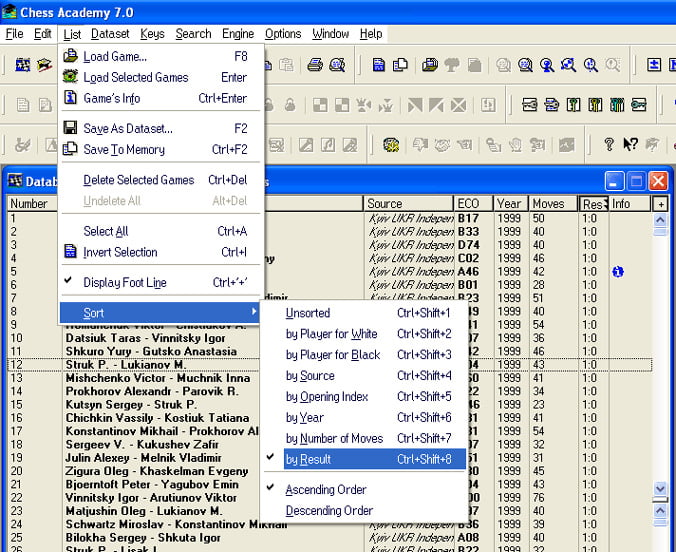The width and height of the screenshot is (676, 552).
Task: Click the Year column header
Action: [x=511, y=204]
